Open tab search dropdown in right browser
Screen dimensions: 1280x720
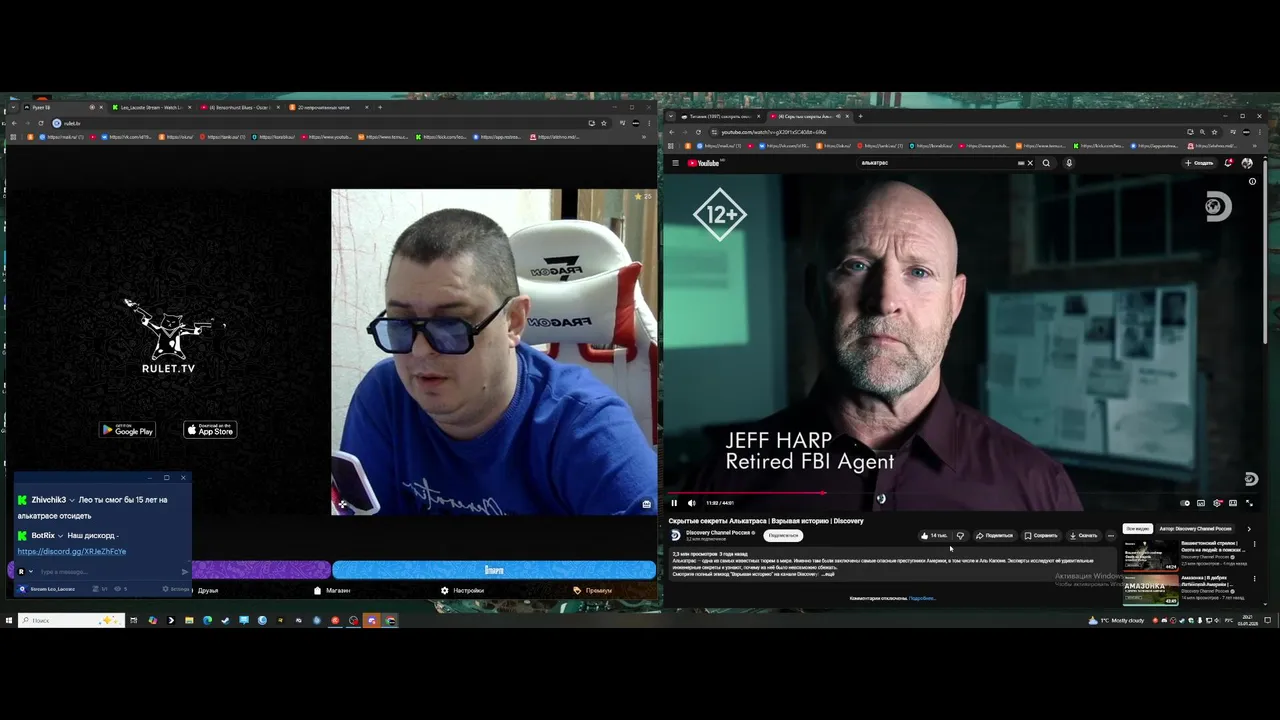coord(671,116)
